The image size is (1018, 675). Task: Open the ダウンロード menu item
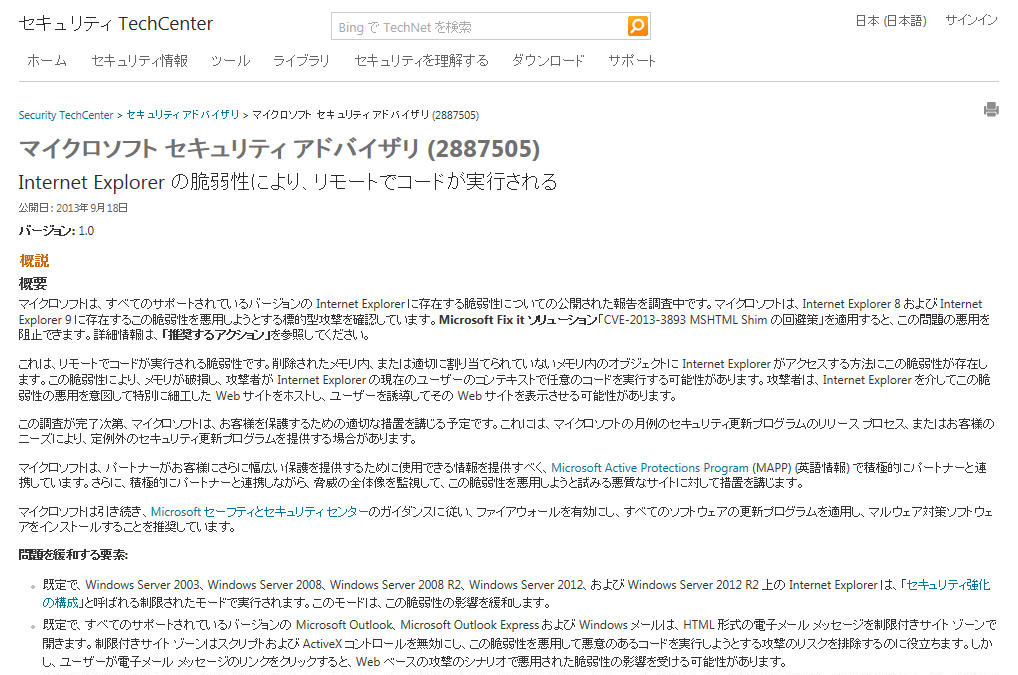pyautogui.click(x=548, y=61)
